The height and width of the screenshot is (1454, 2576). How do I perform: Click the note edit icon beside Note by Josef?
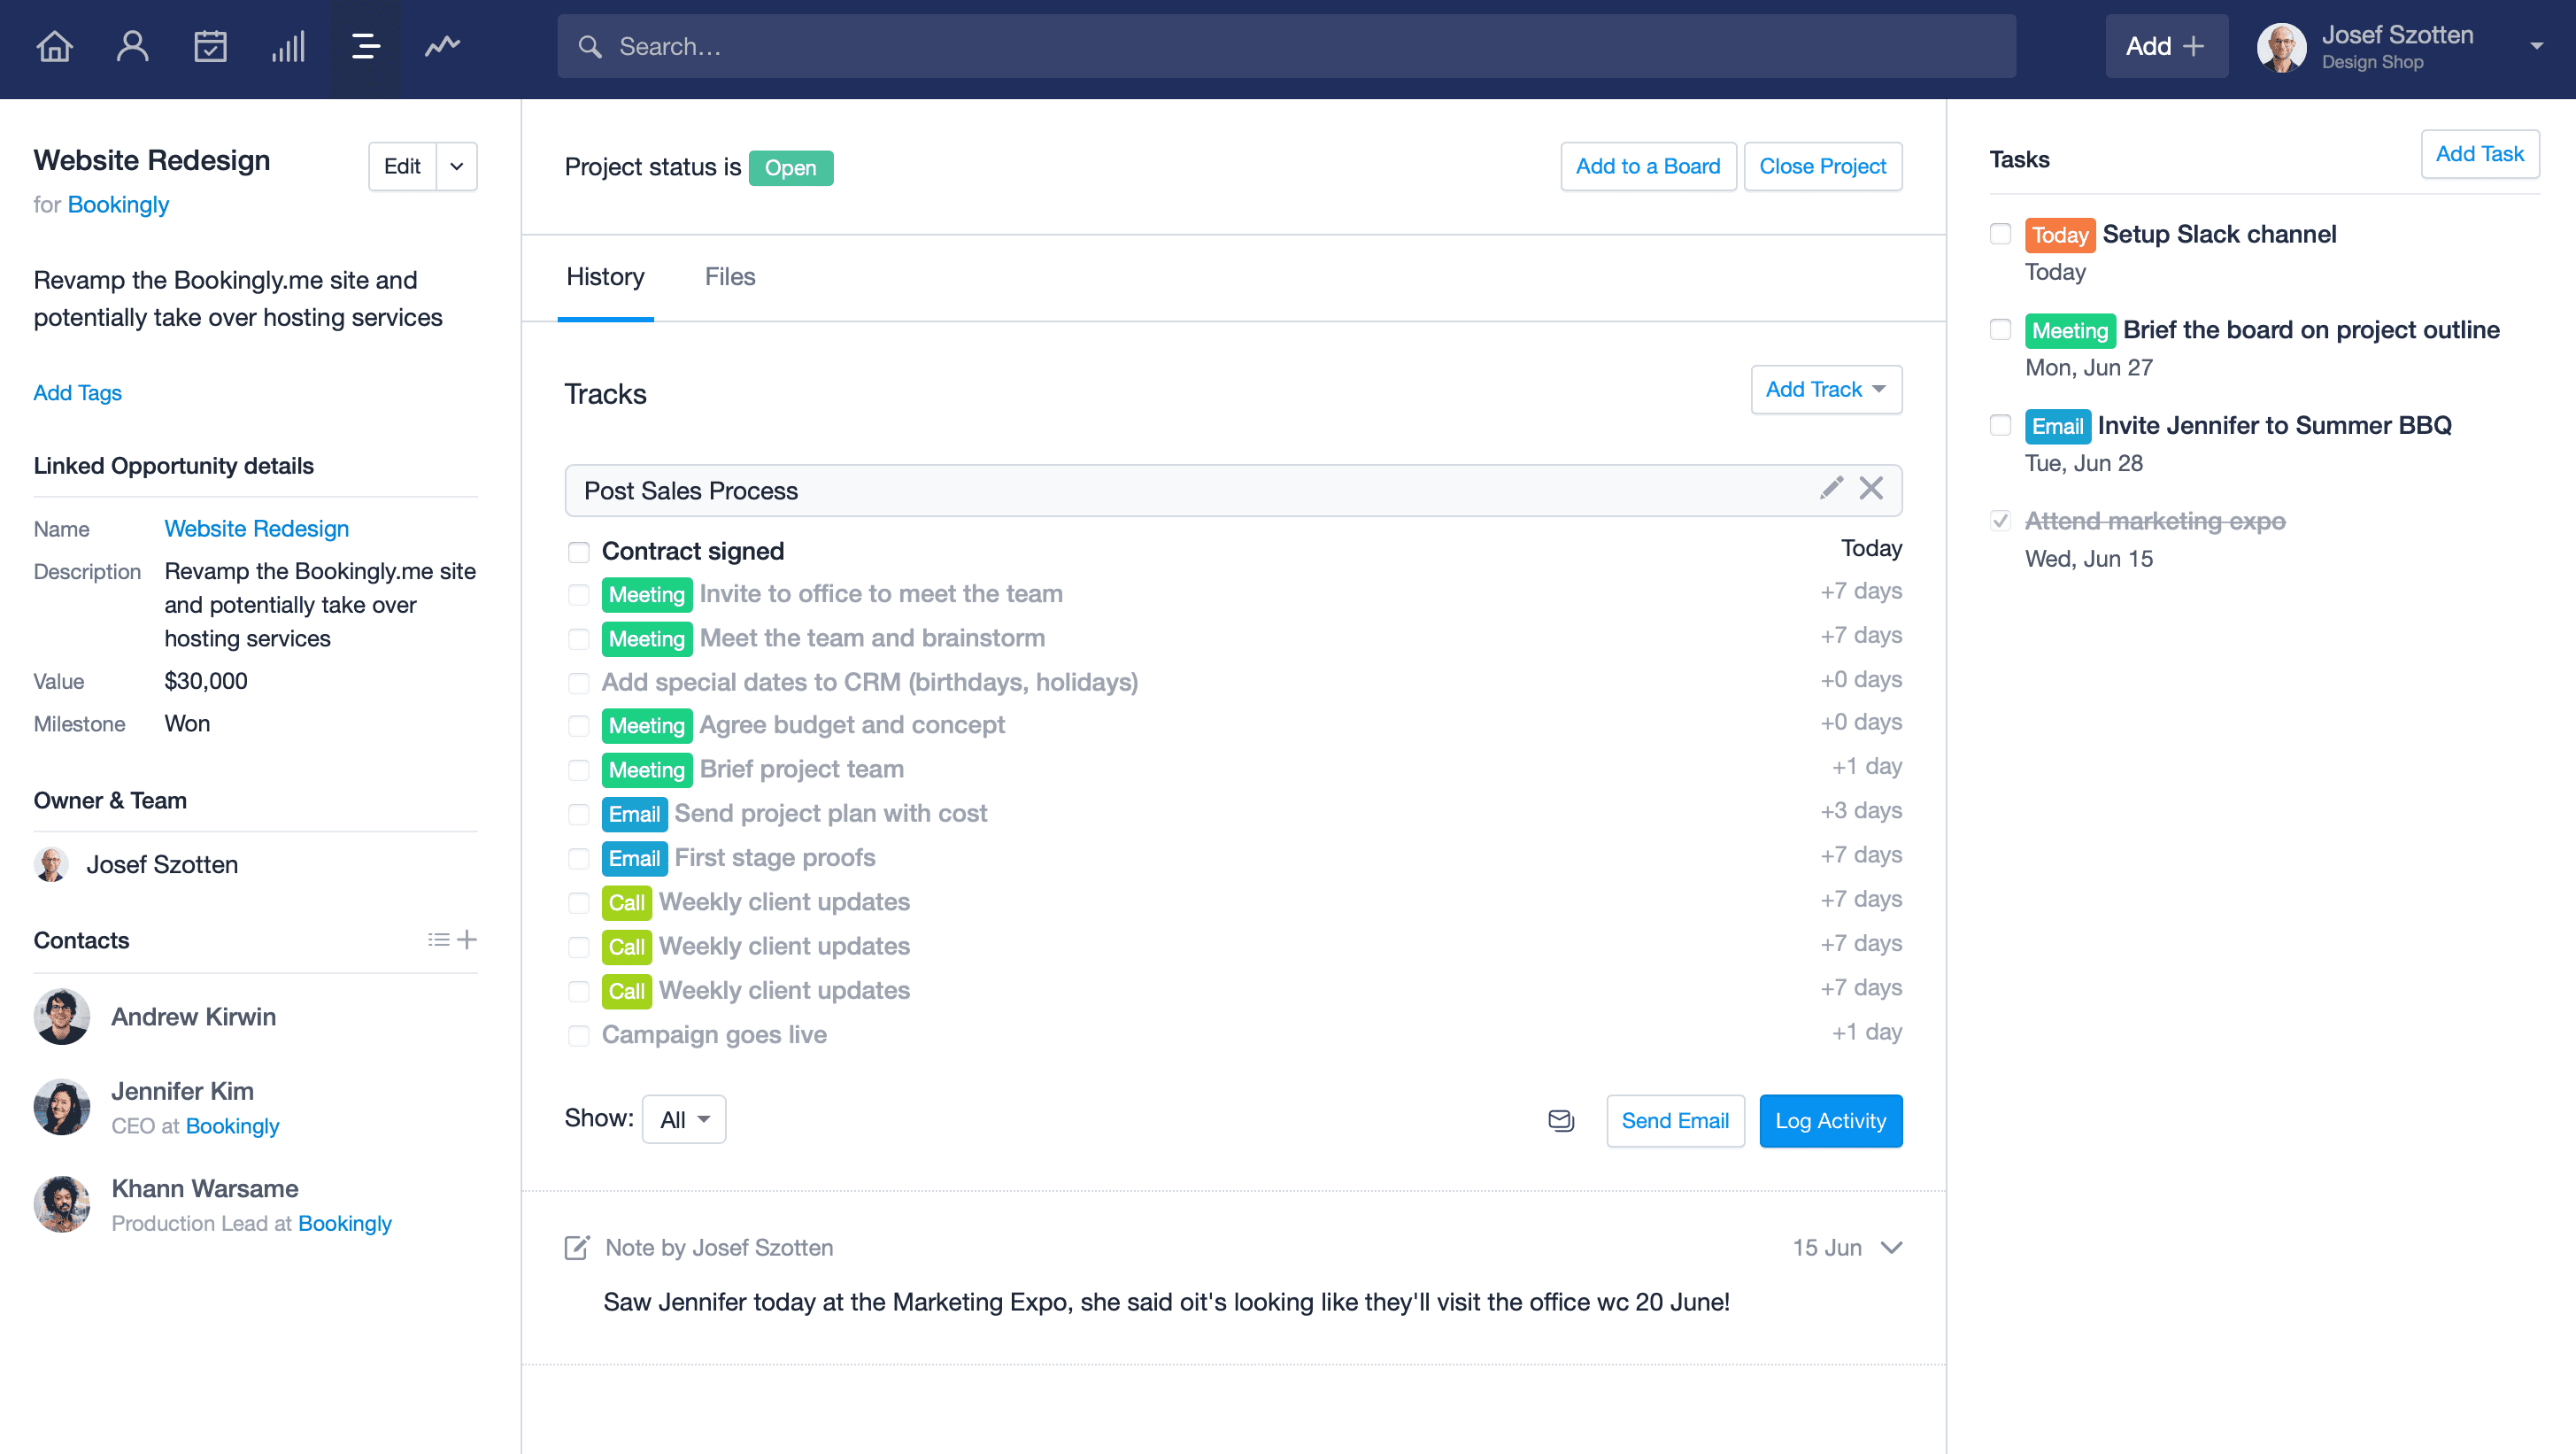[577, 1247]
